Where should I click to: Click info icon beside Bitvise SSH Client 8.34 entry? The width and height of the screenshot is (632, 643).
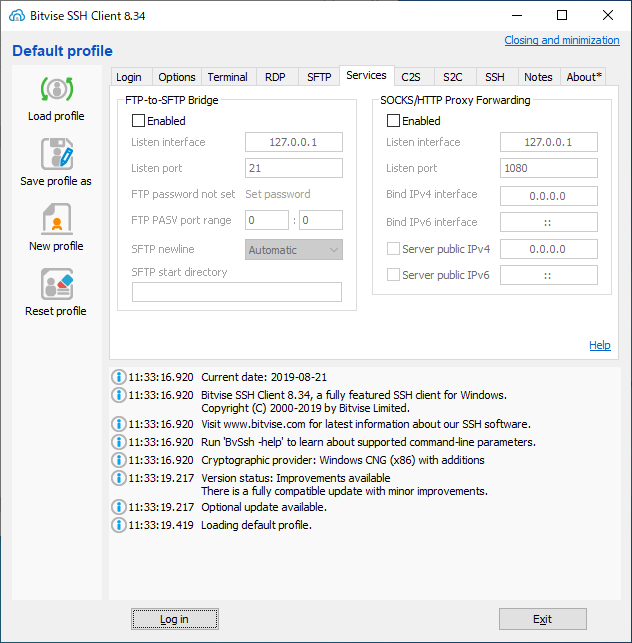[x=119, y=395]
